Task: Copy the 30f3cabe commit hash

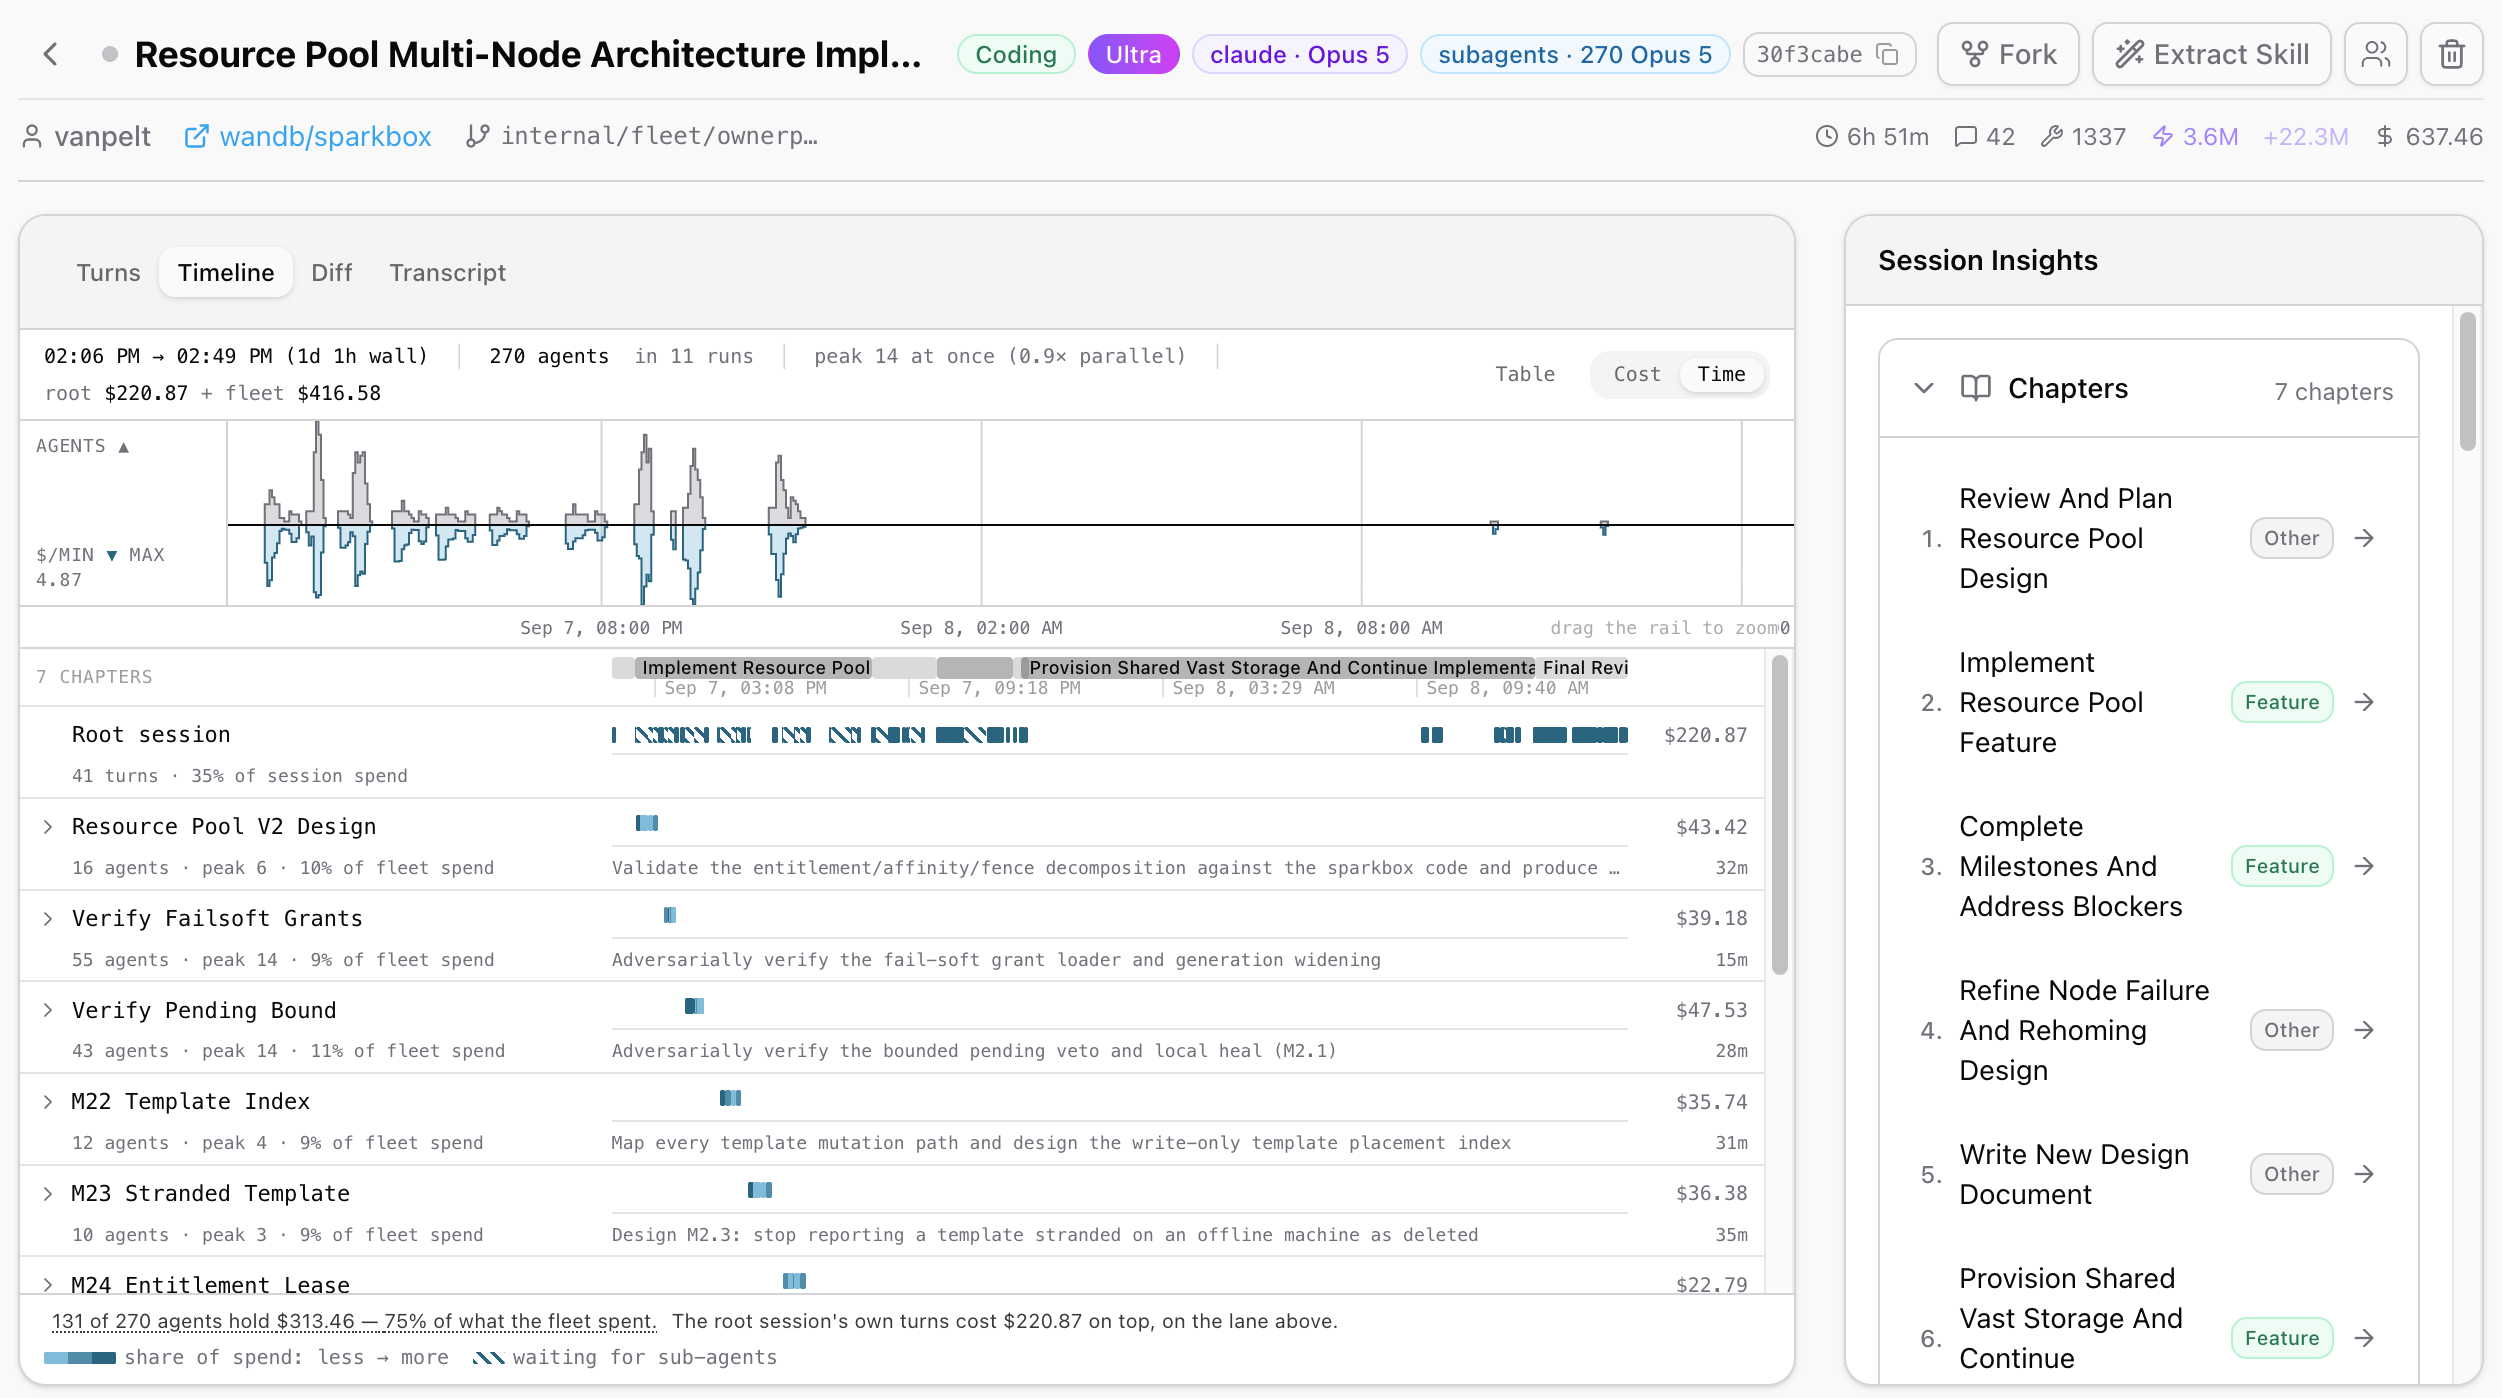Action: coord(1887,54)
